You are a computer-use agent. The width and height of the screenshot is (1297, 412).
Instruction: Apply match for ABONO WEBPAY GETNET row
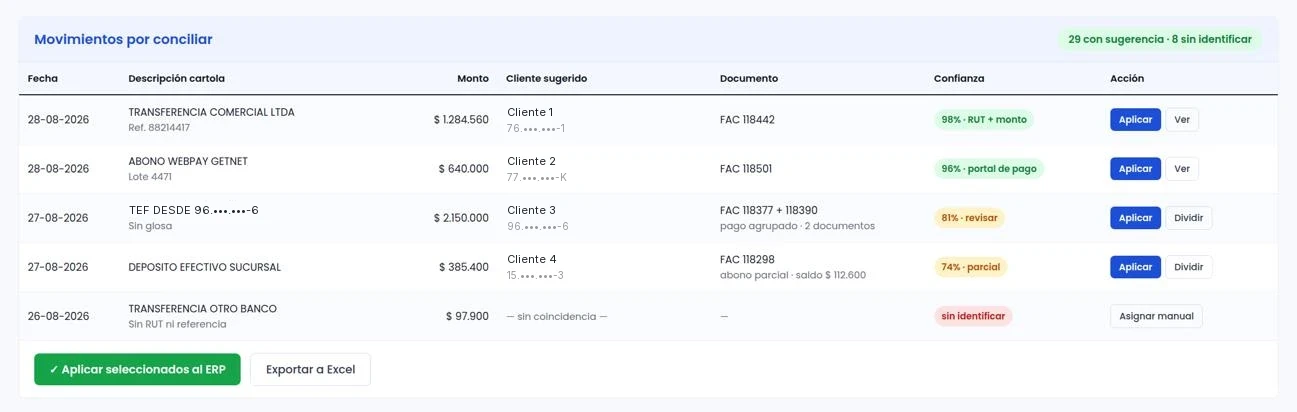tap(1135, 169)
